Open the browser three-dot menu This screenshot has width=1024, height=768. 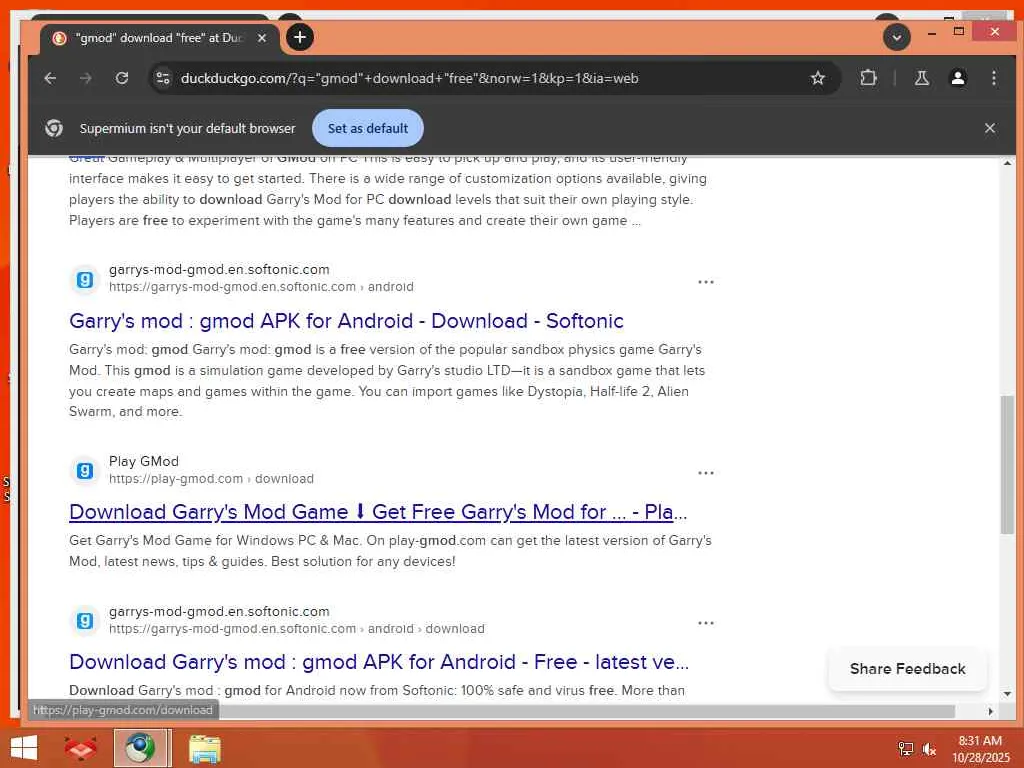click(x=993, y=78)
